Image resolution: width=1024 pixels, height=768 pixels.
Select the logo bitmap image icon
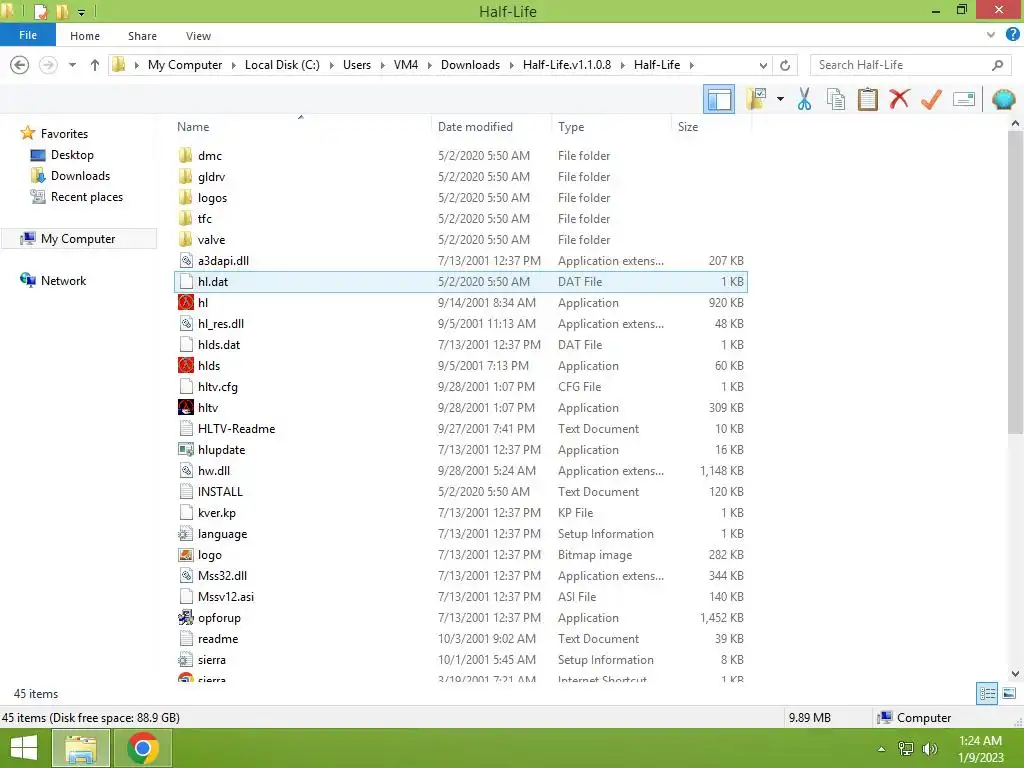click(x=185, y=554)
